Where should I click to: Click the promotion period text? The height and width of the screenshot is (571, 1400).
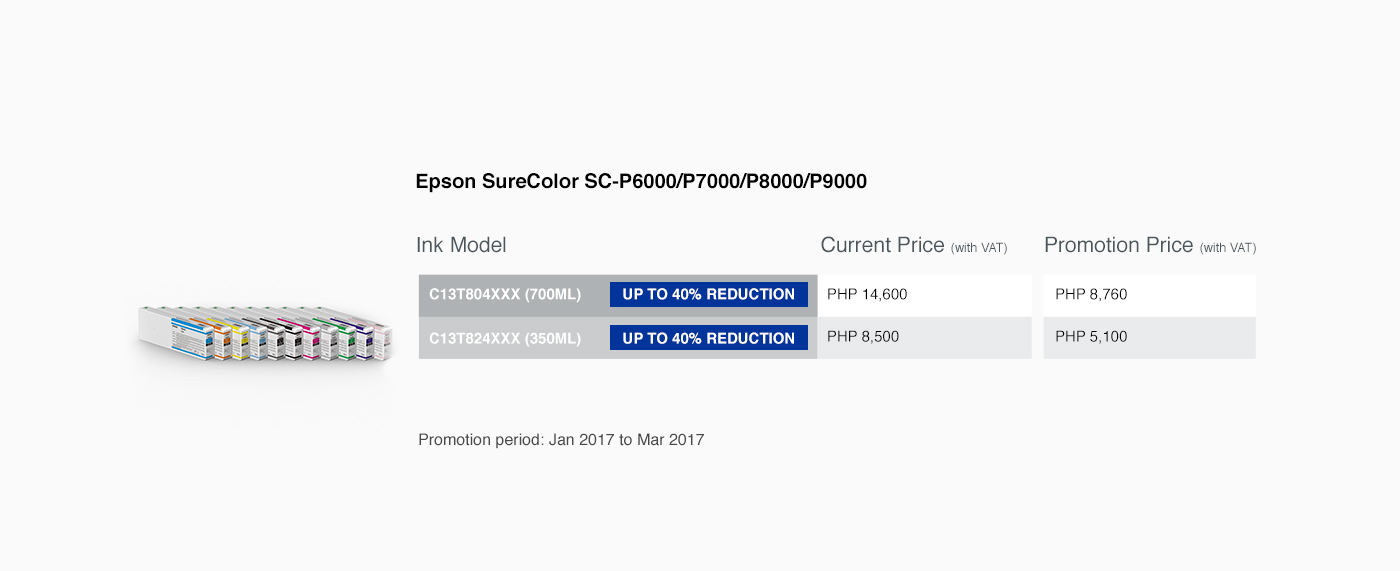click(x=561, y=439)
